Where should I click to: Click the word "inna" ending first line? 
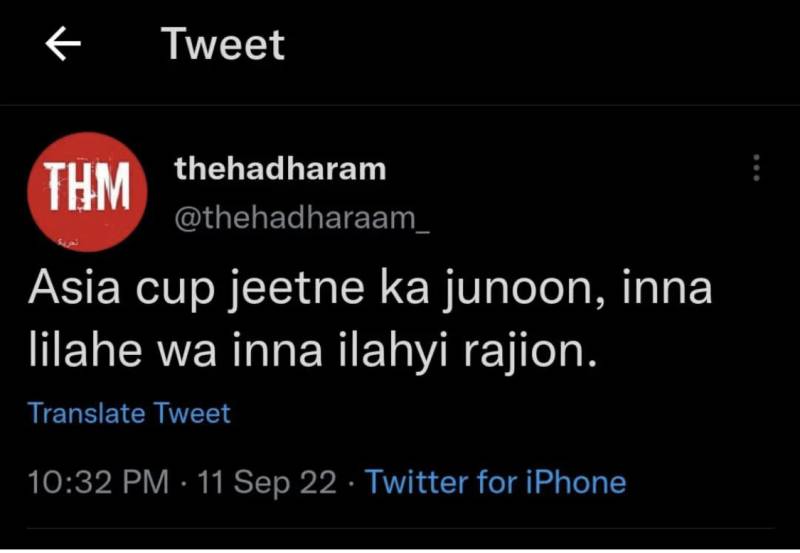(669, 291)
